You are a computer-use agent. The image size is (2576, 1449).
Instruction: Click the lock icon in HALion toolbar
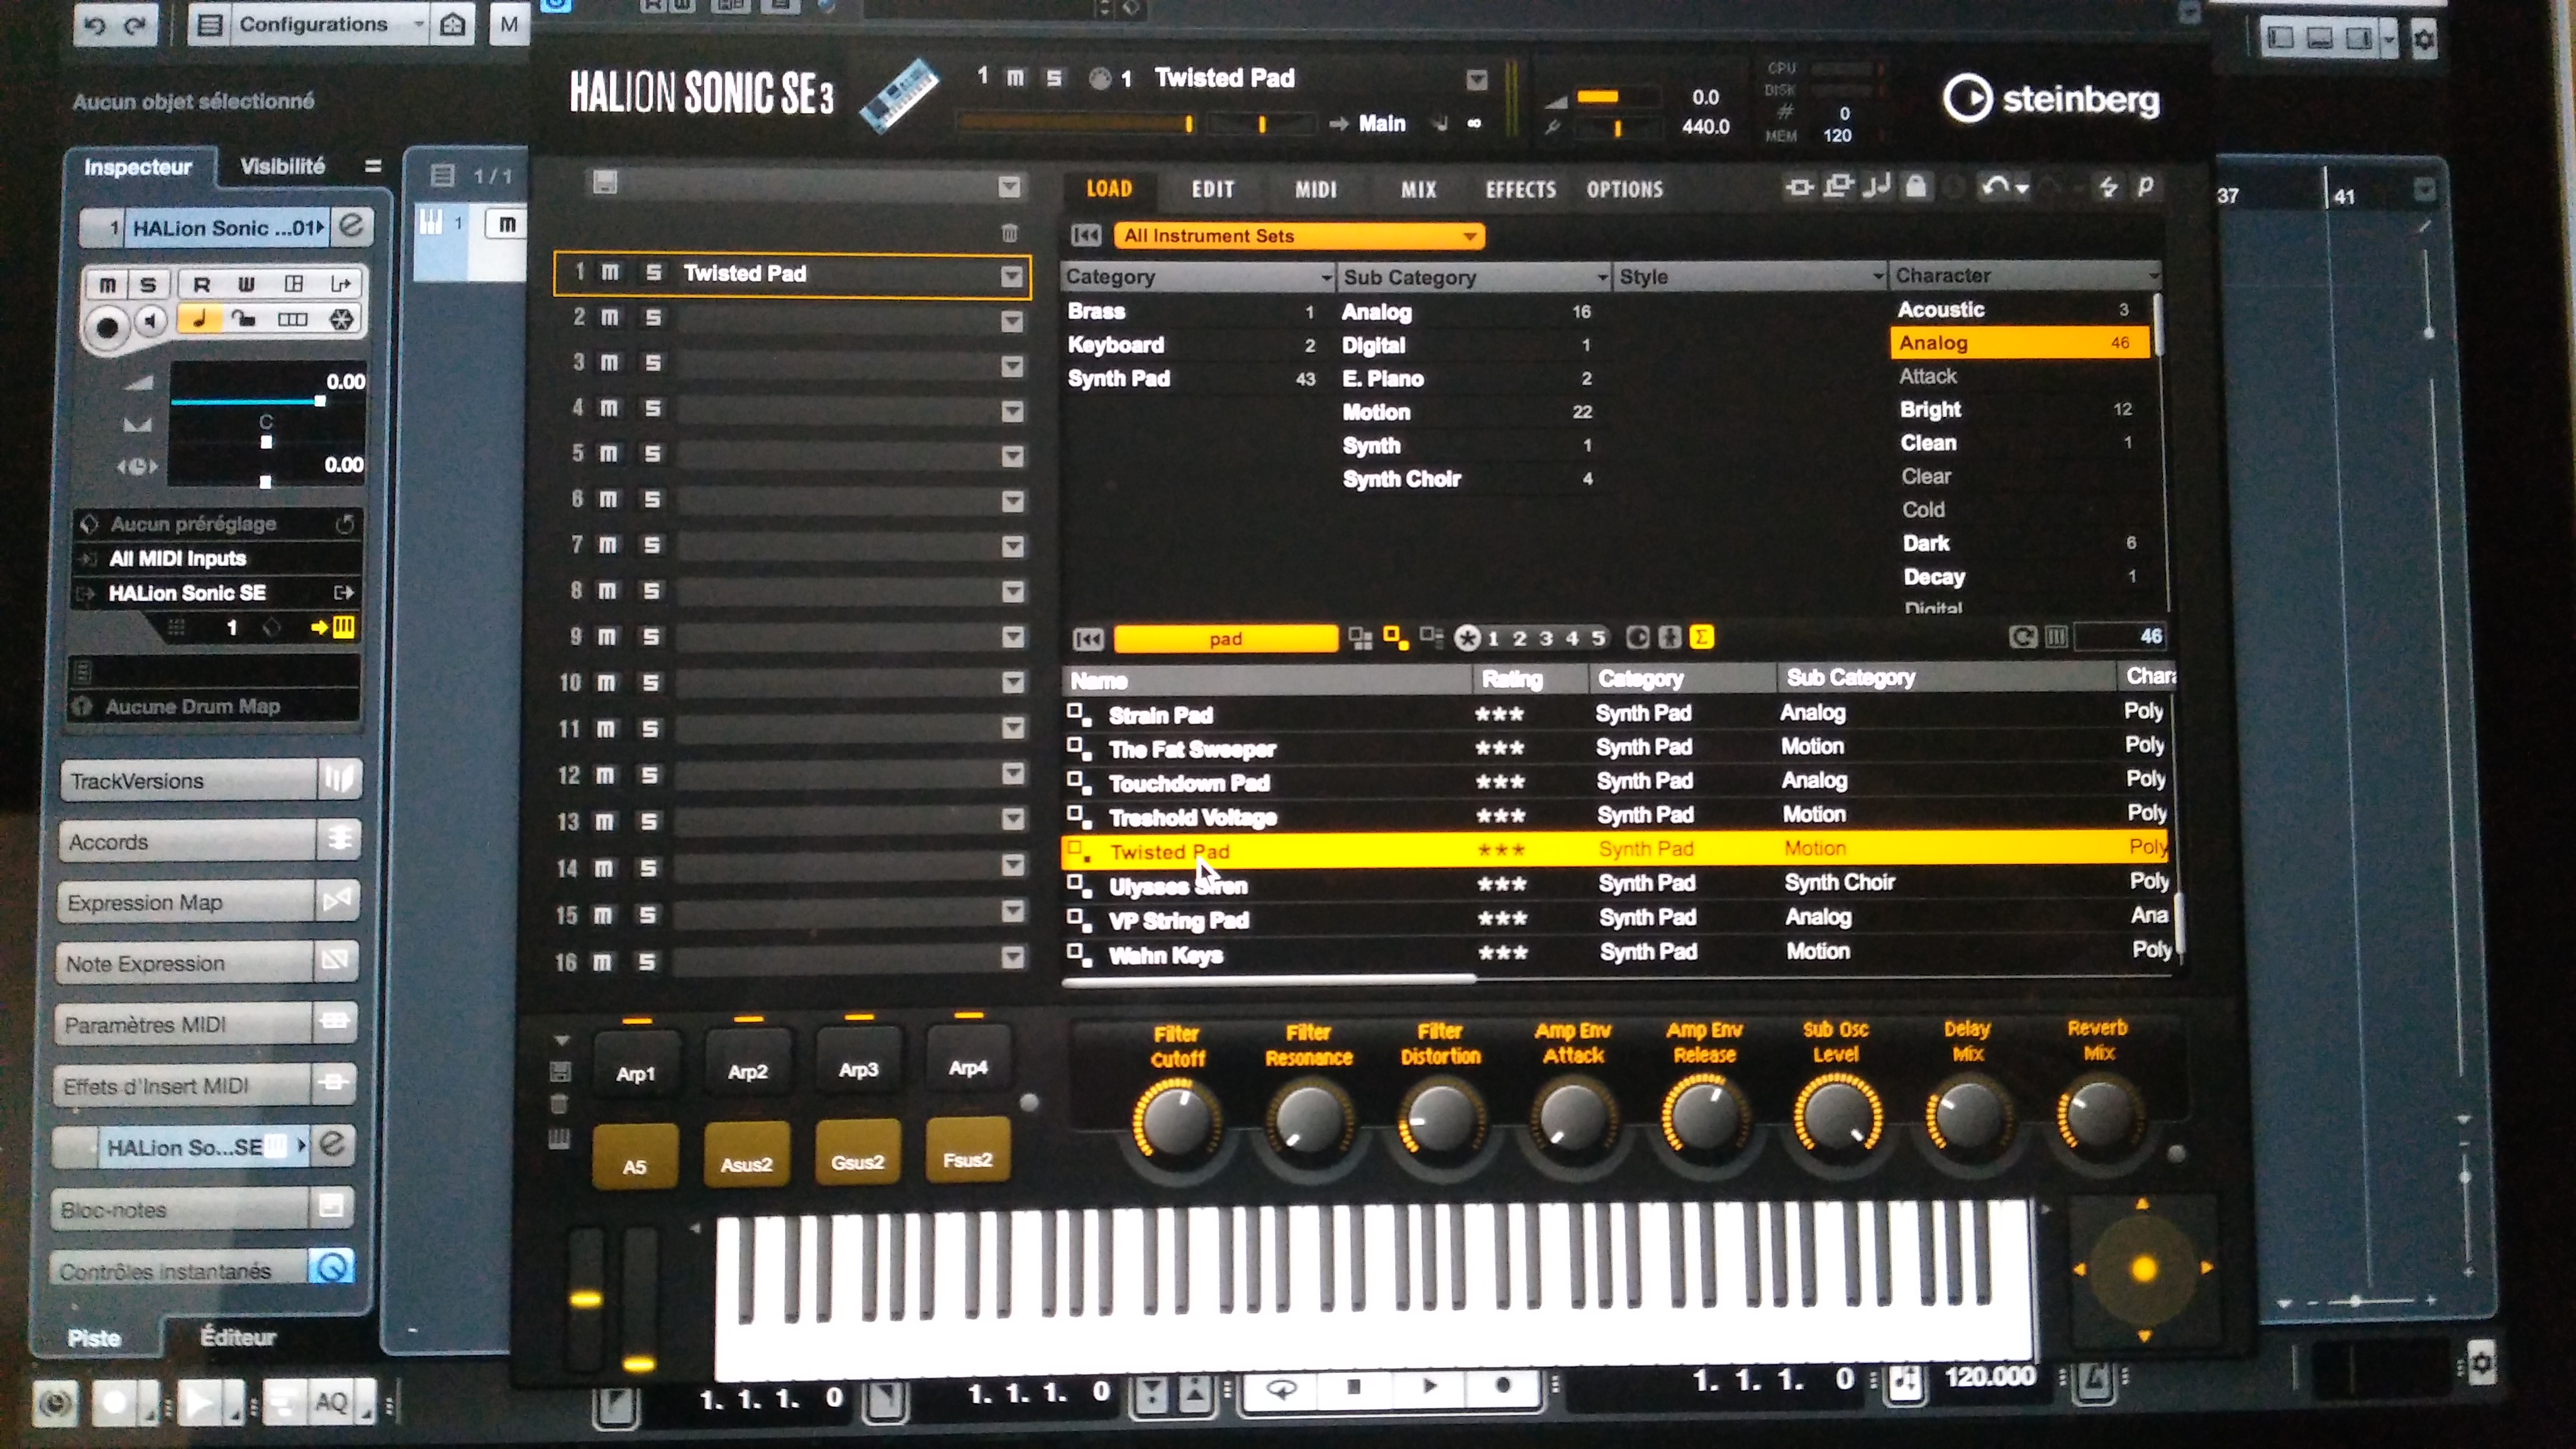pos(1915,187)
